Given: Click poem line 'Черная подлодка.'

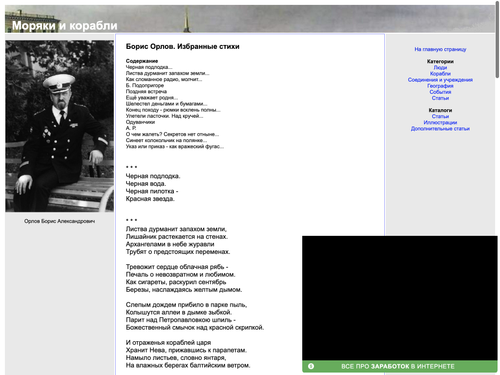Looking at the screenshot, I should [x=153, y=176].
